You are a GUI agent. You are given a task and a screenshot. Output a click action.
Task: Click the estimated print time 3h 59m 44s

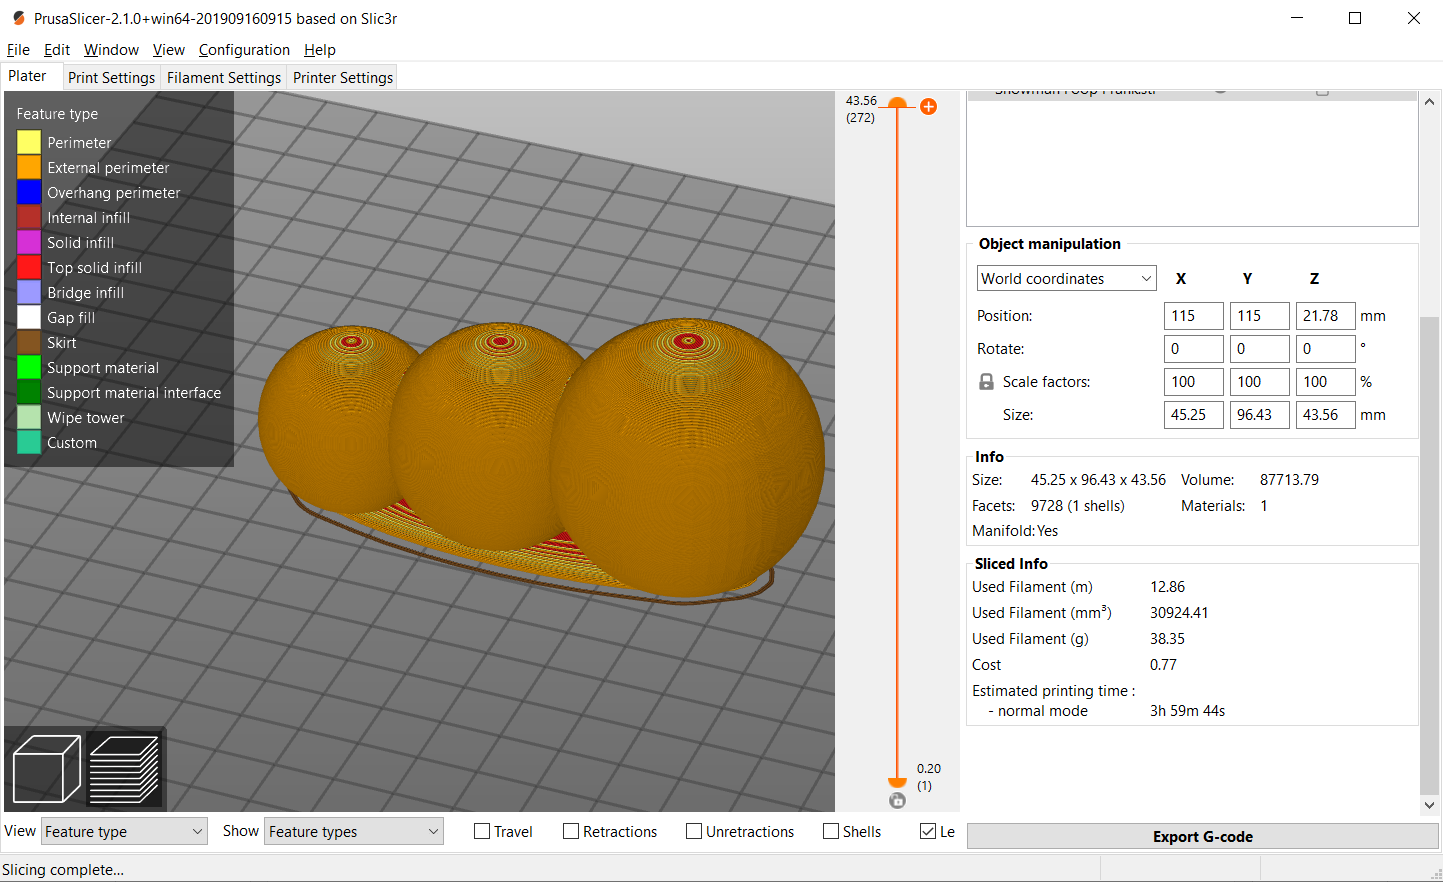[1187, 711]
